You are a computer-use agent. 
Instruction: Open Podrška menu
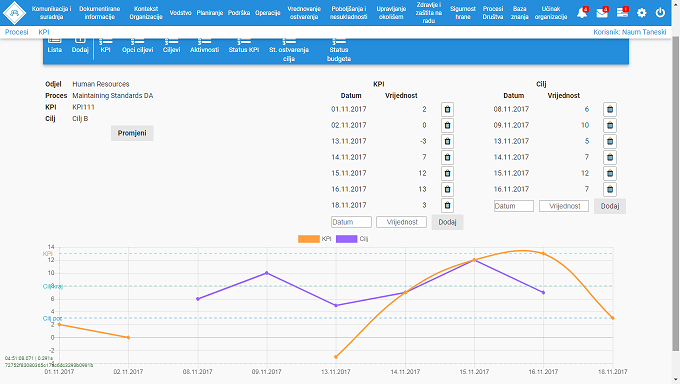(239, 13)
